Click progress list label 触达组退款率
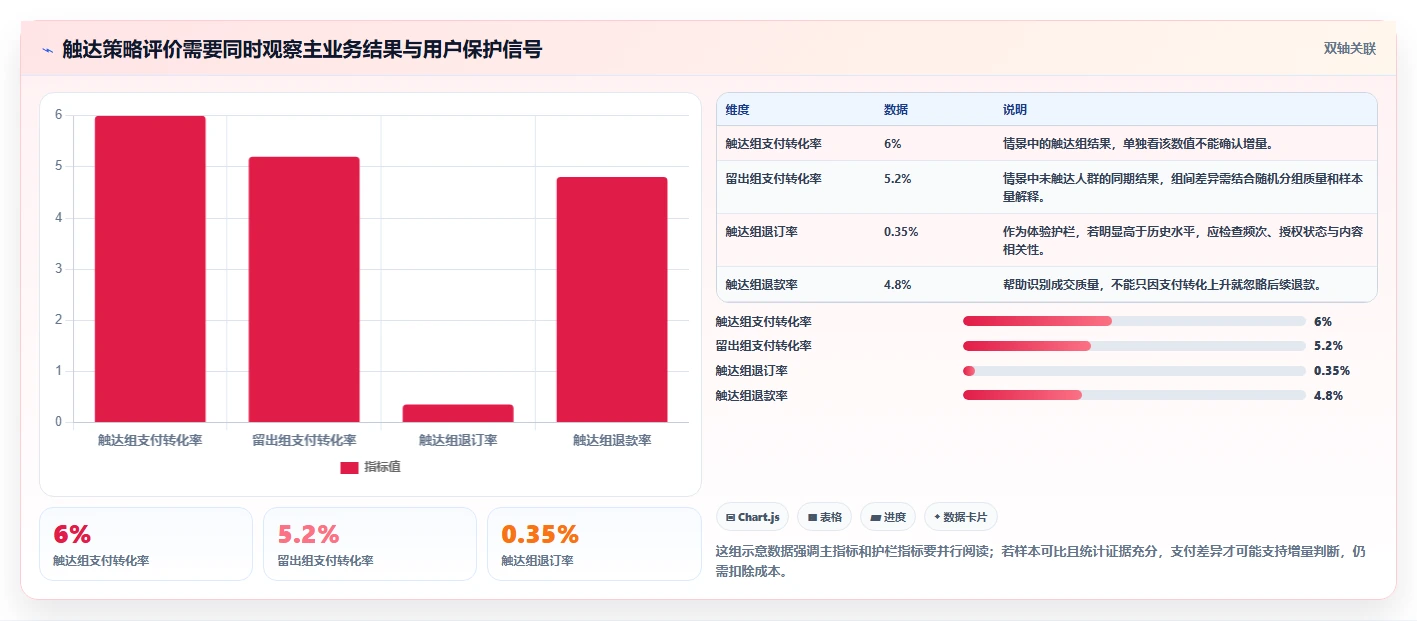The height and width of the screenshot is (621, 1417). click(752, 396)
